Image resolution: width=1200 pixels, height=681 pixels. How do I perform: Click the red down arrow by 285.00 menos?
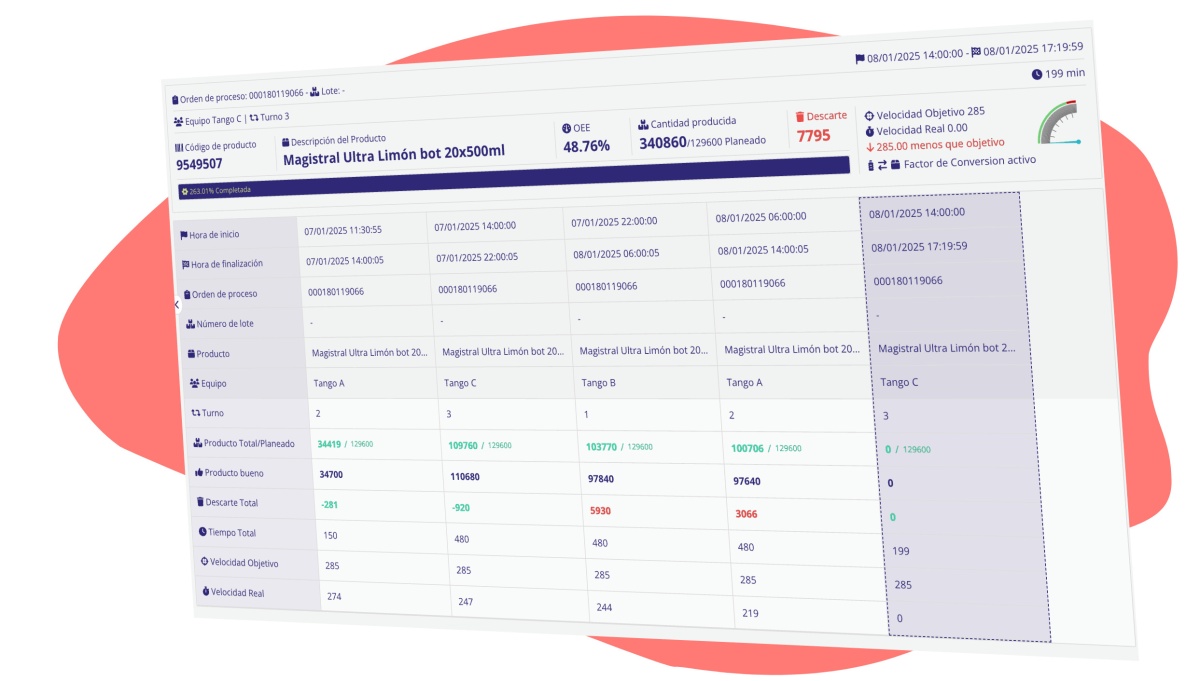(870, 147)
